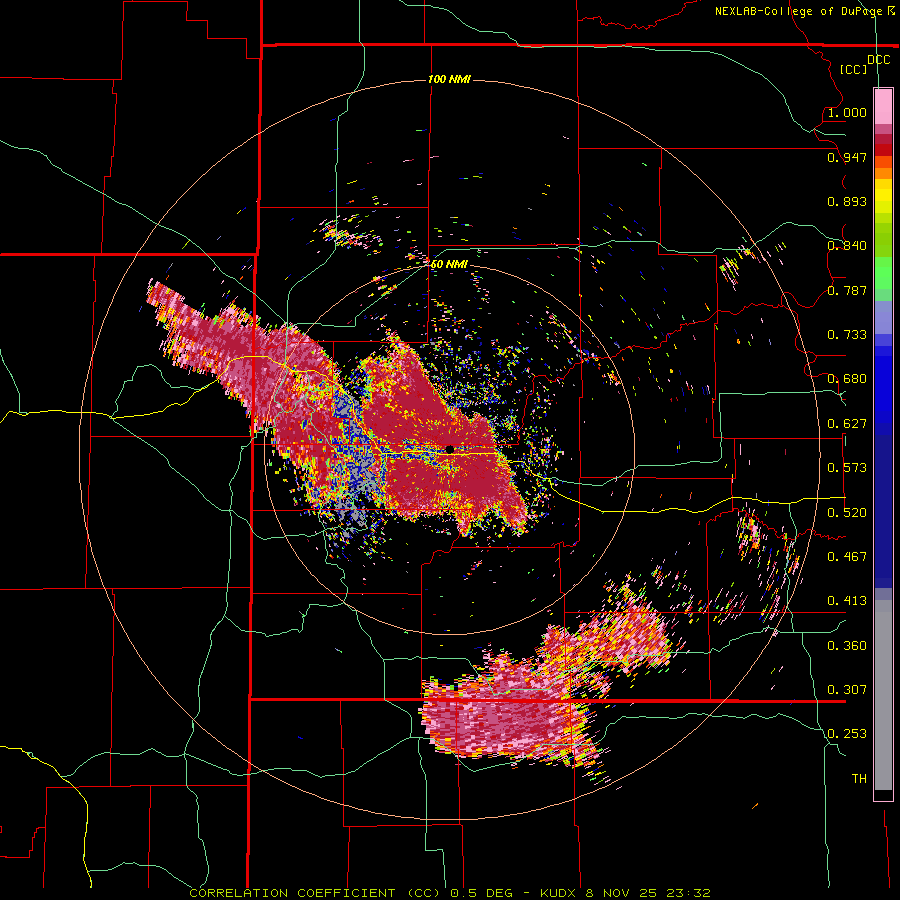Select the 0.573 color scale value
The width and height of the screenshot is (900, 900).
pyautogui.click(x=847, y=468)
